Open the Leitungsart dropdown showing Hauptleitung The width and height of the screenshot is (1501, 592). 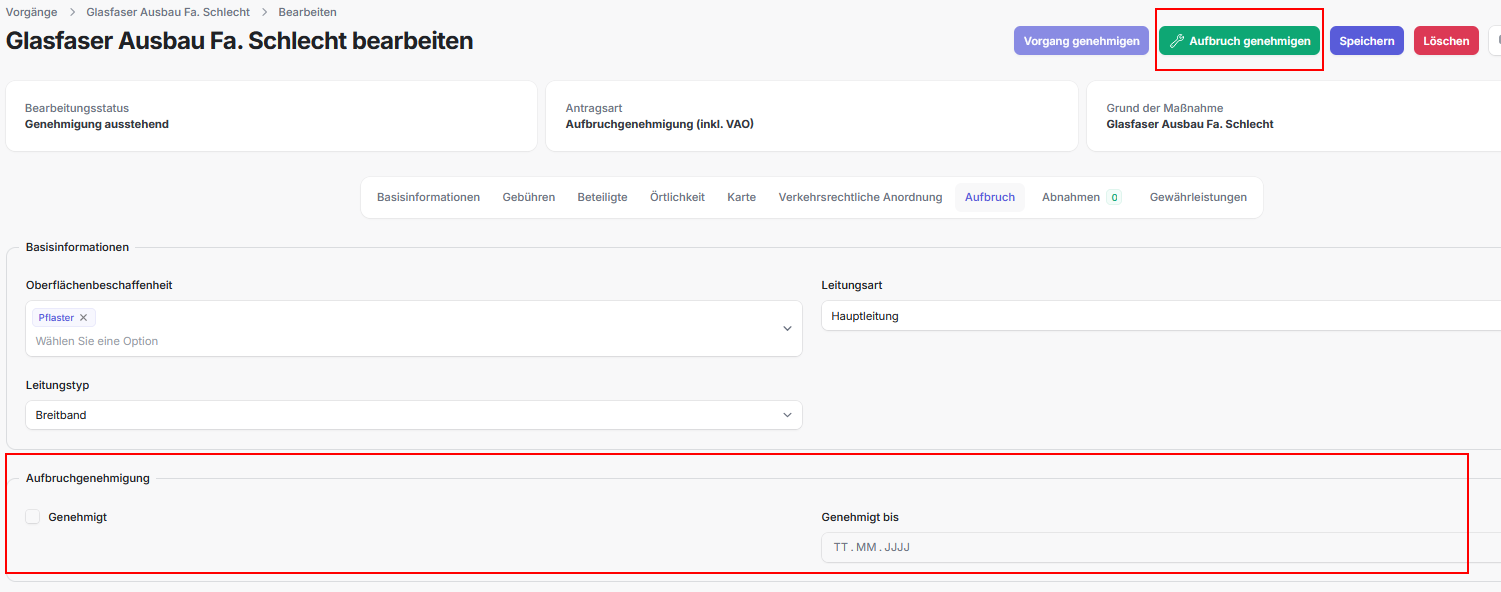pyautogui.click(x=1160, y=316)
